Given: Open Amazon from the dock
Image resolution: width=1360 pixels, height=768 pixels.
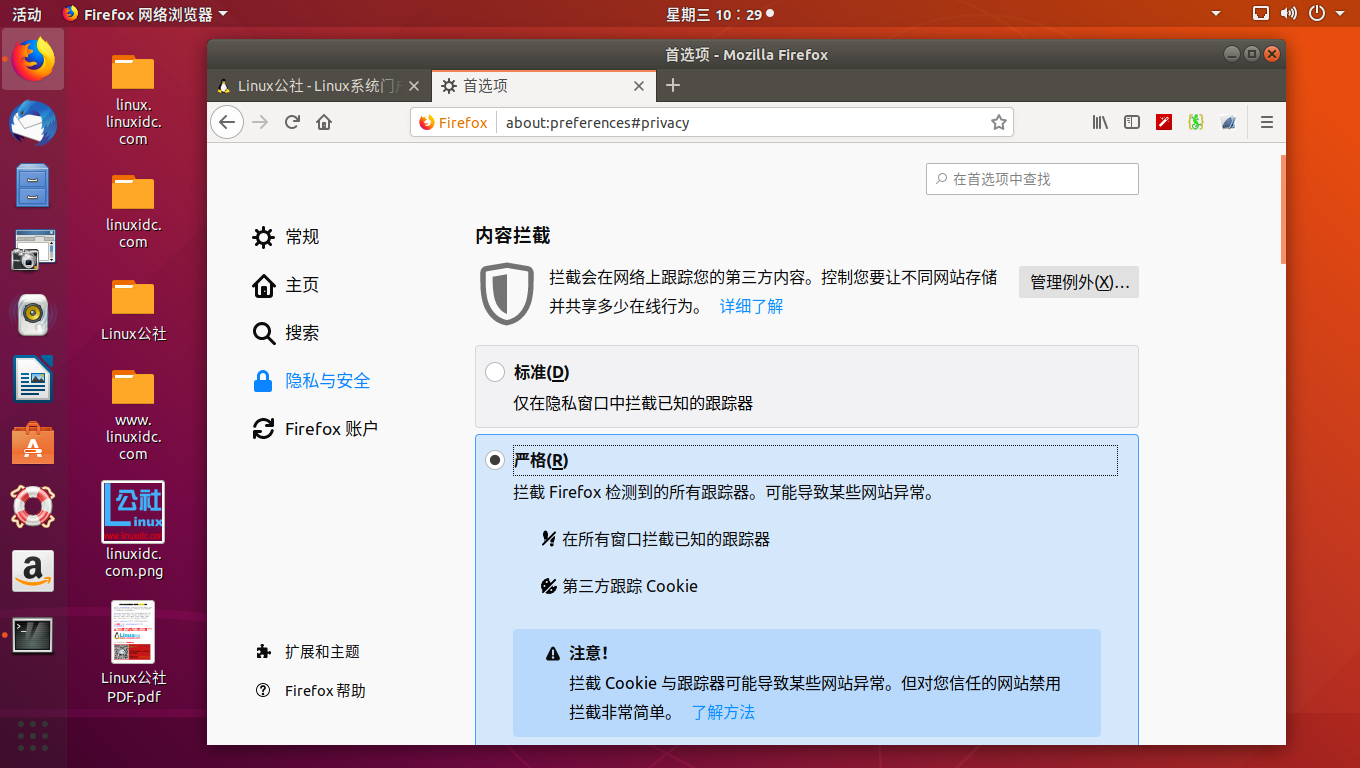Looking at the screenshot, I should point(34,571).
